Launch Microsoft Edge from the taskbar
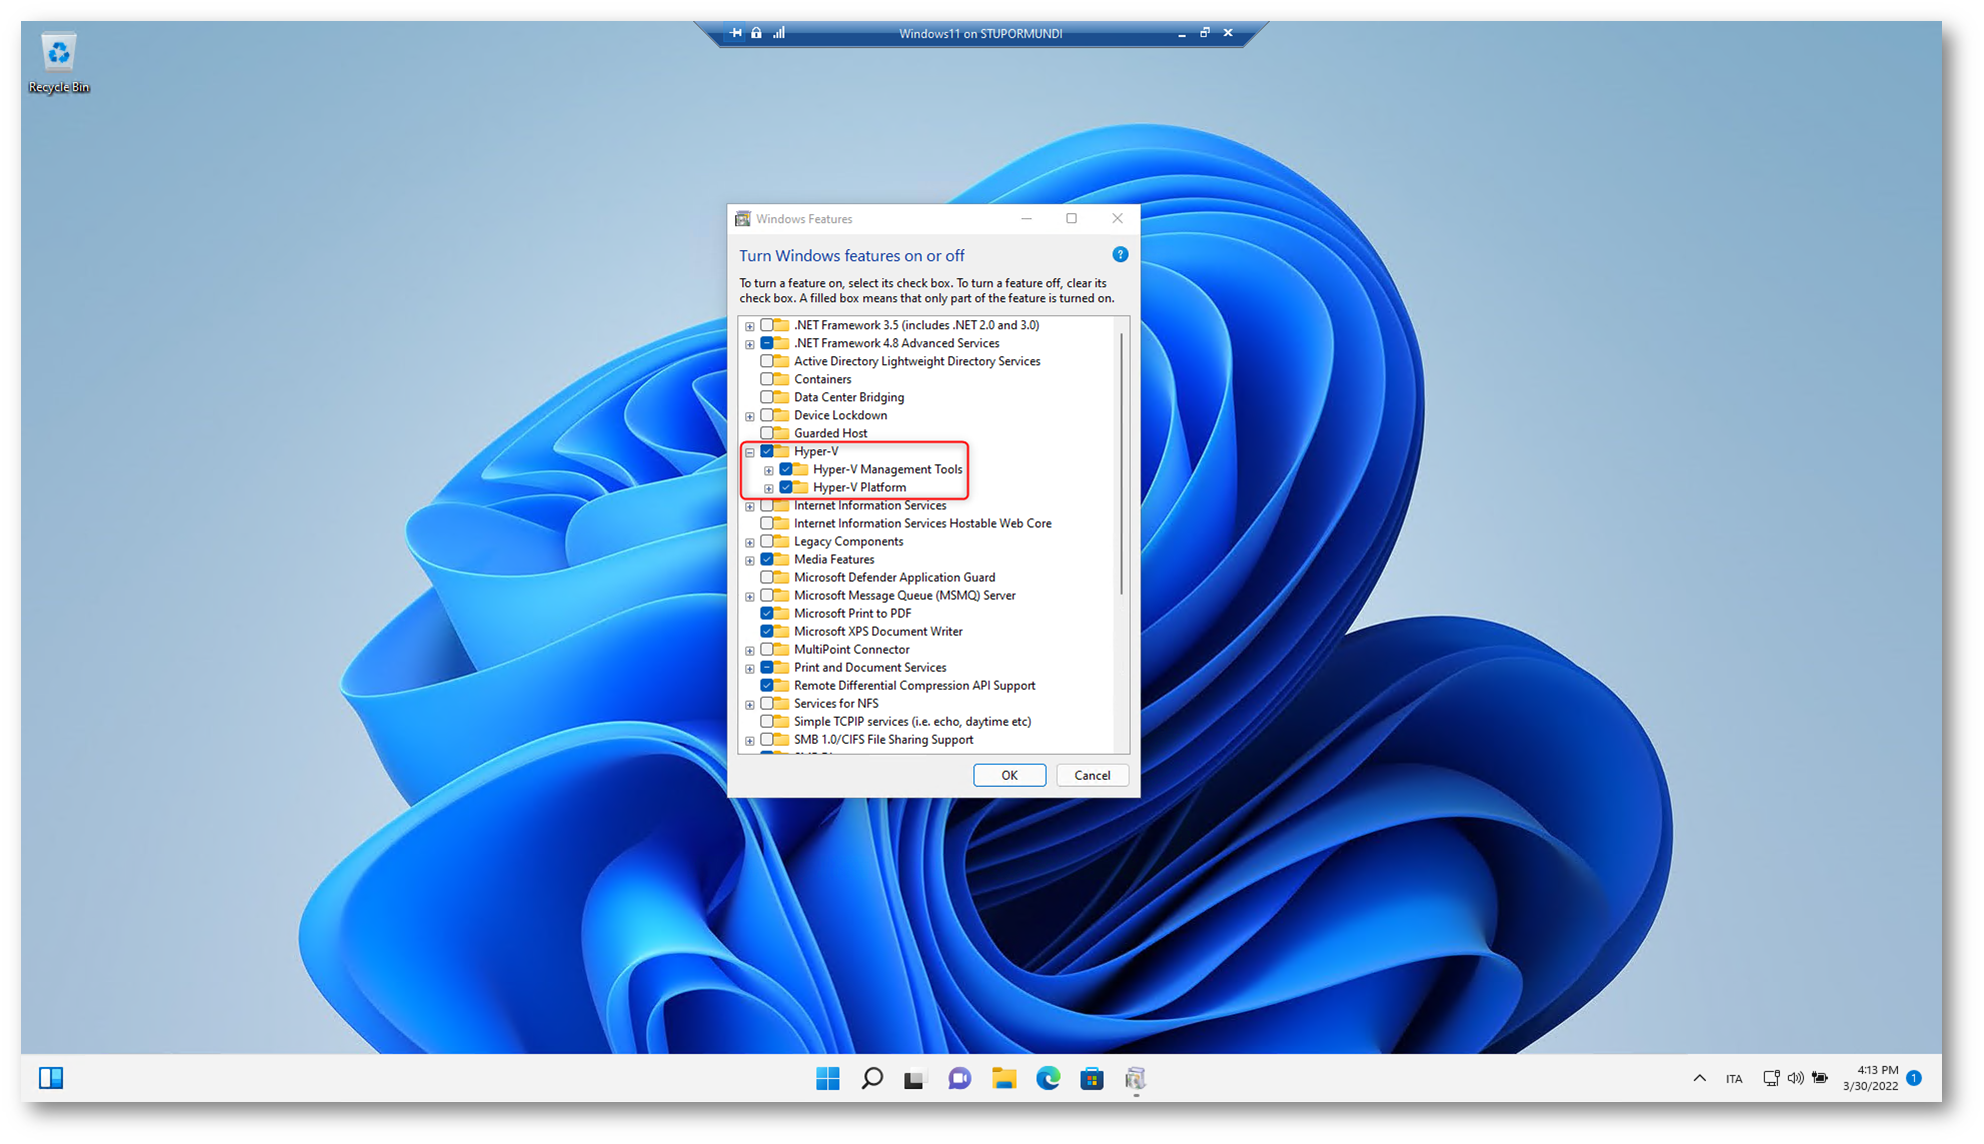This screenshot has height=1144, width=1984. [x=1048, y=1078]
